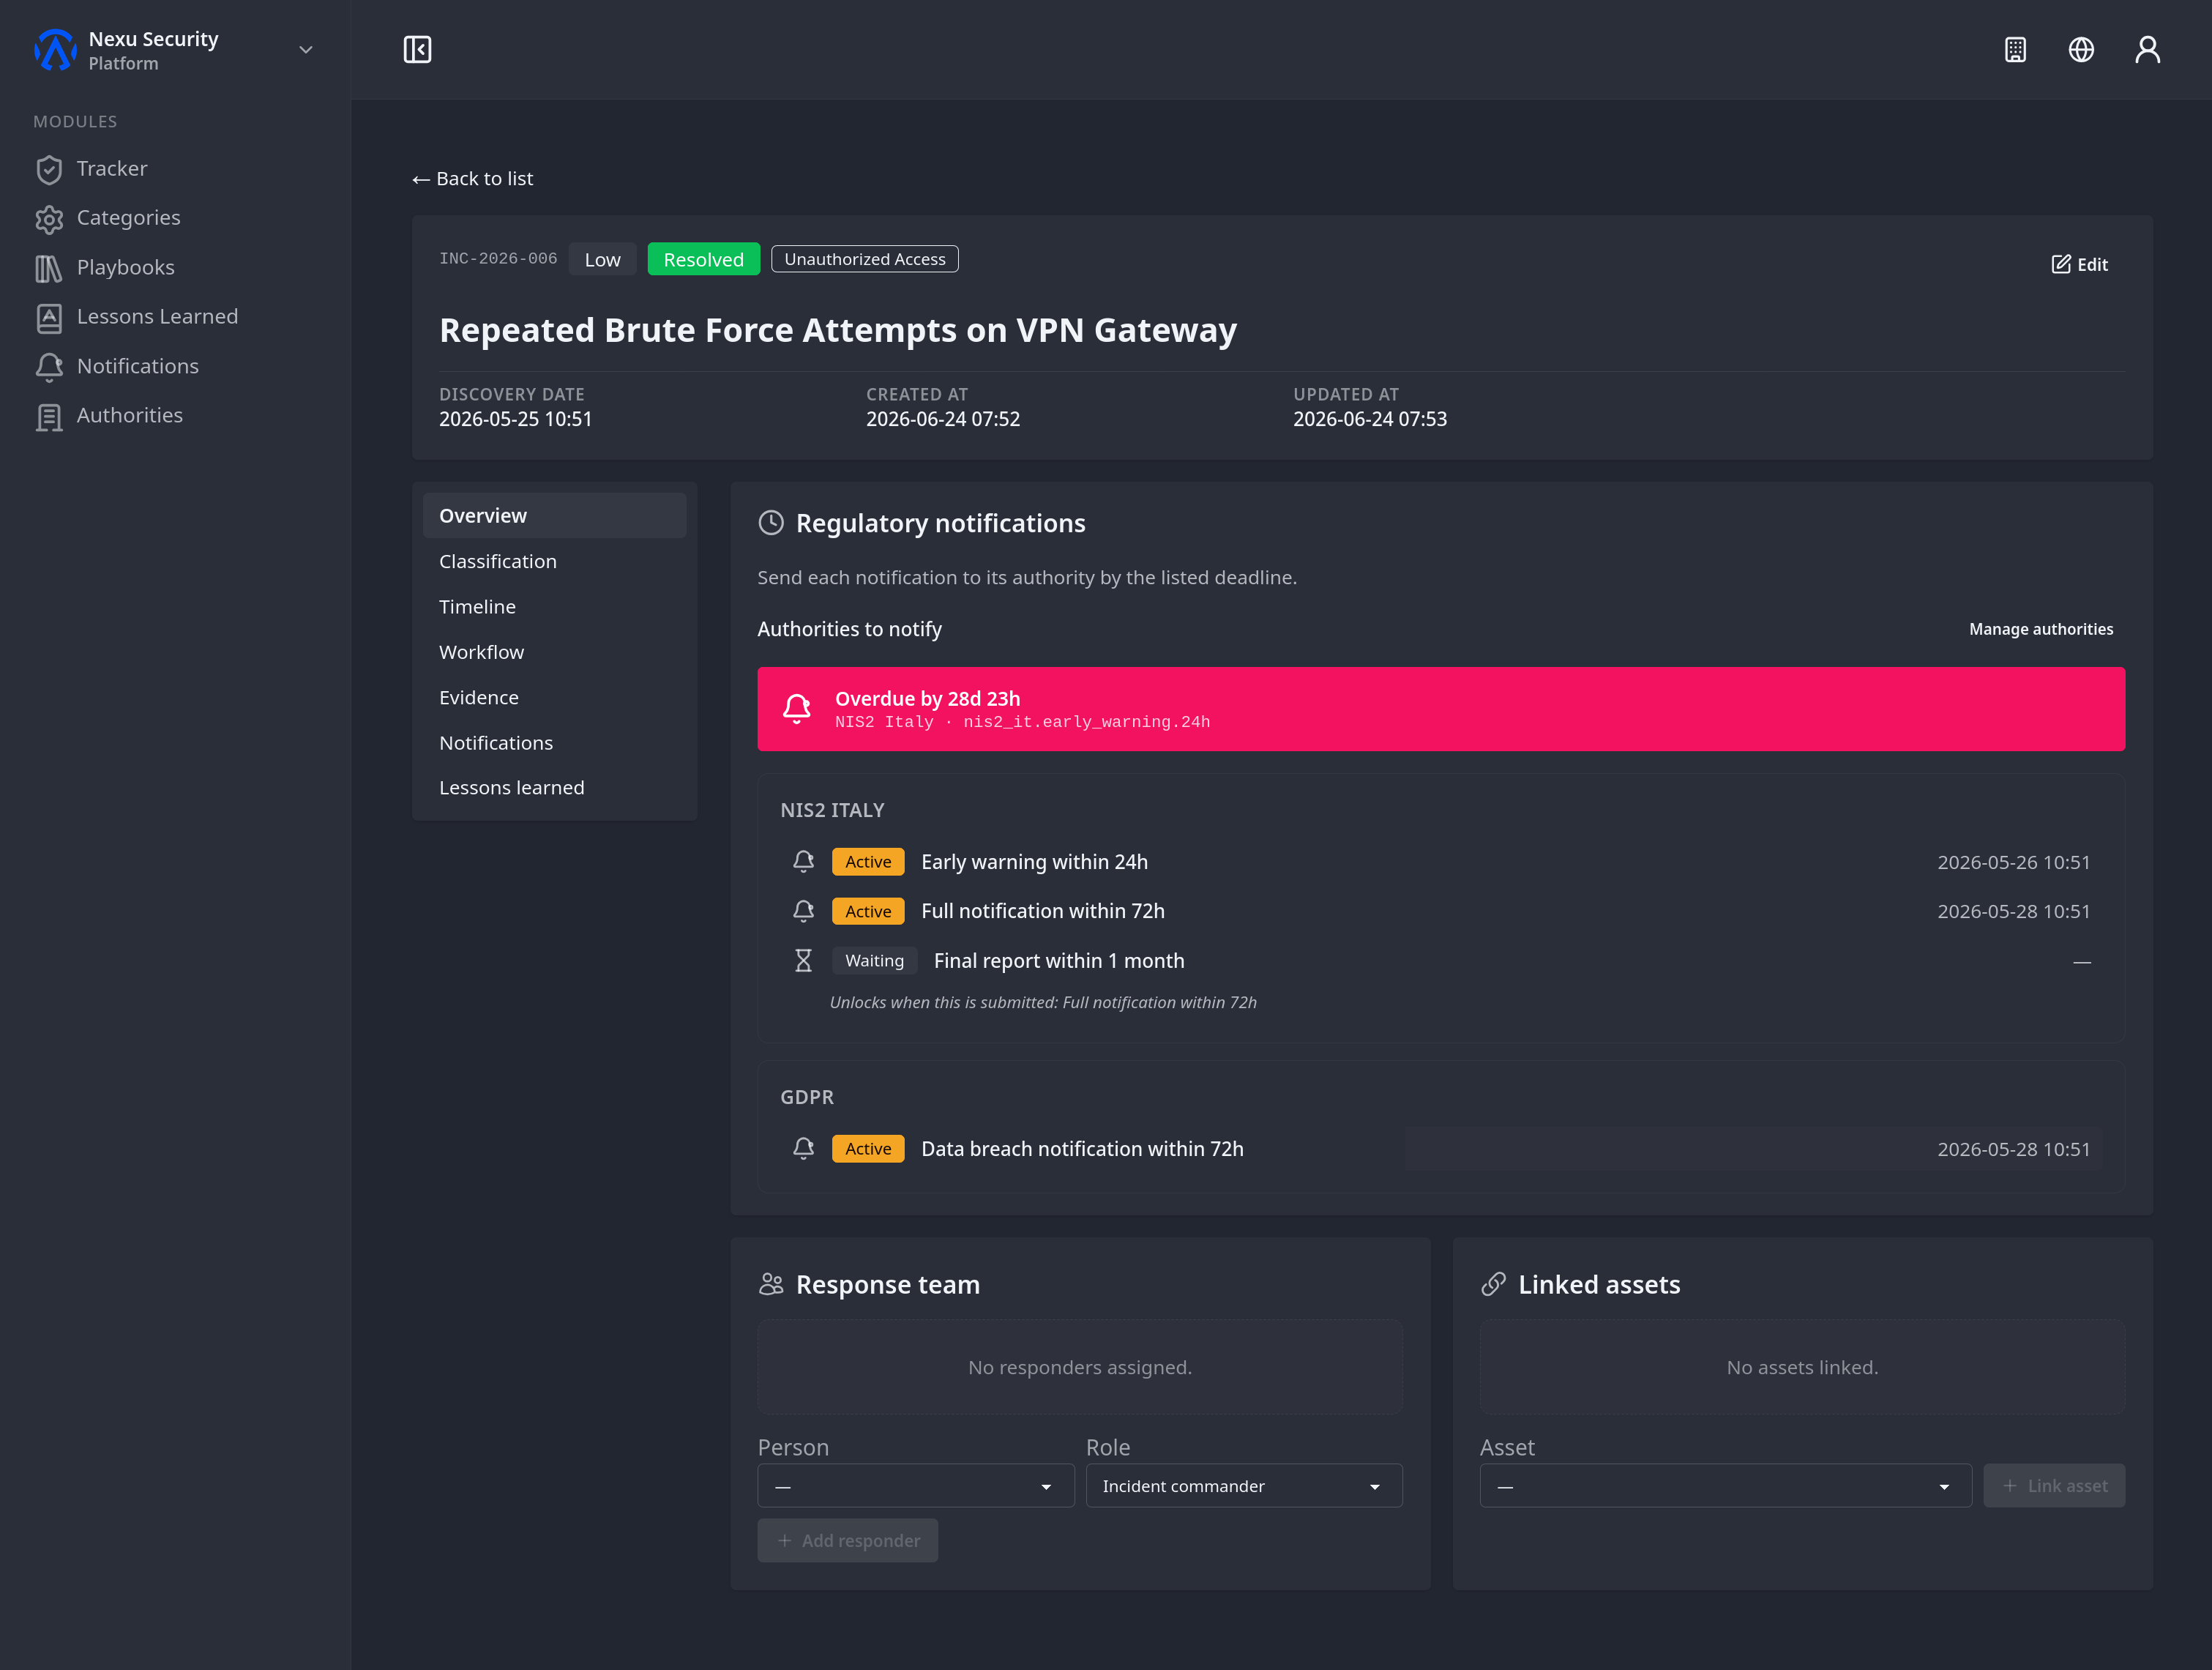Click the overdue alert bell icon
Screen dimensions: 2212x1670
click(x=797, y=709)
